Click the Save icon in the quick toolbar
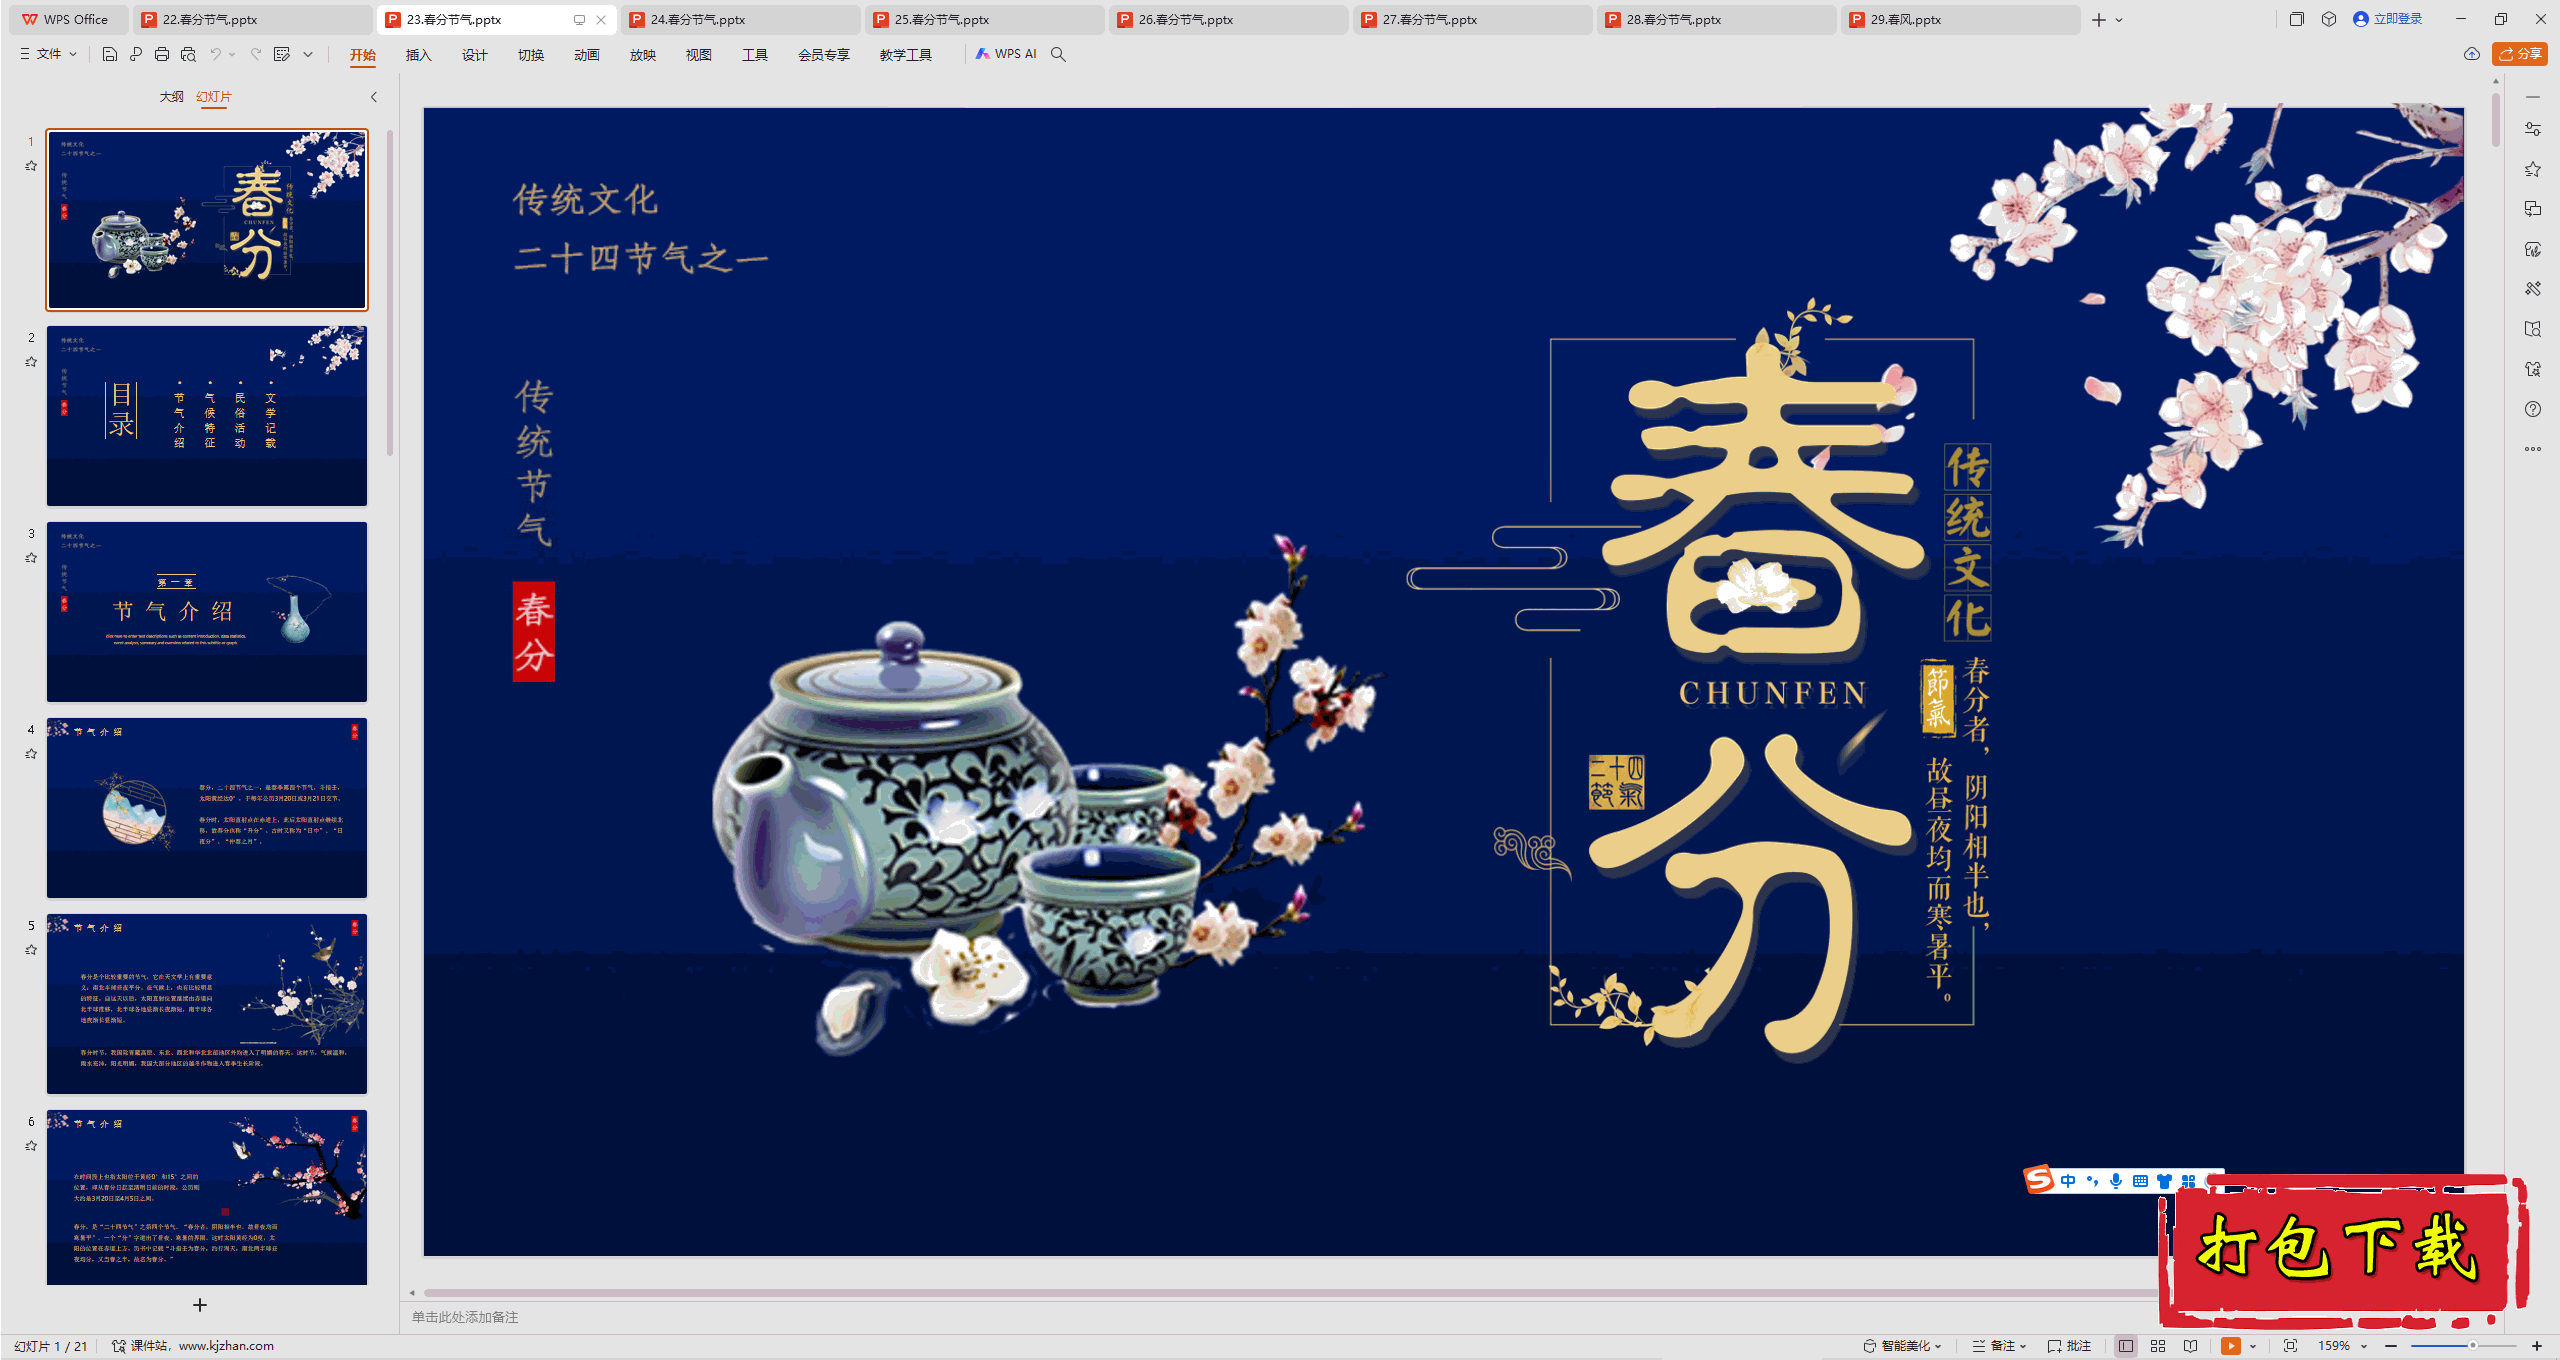The width and height of the screenshot is (2560, 1360). [110, 54]
